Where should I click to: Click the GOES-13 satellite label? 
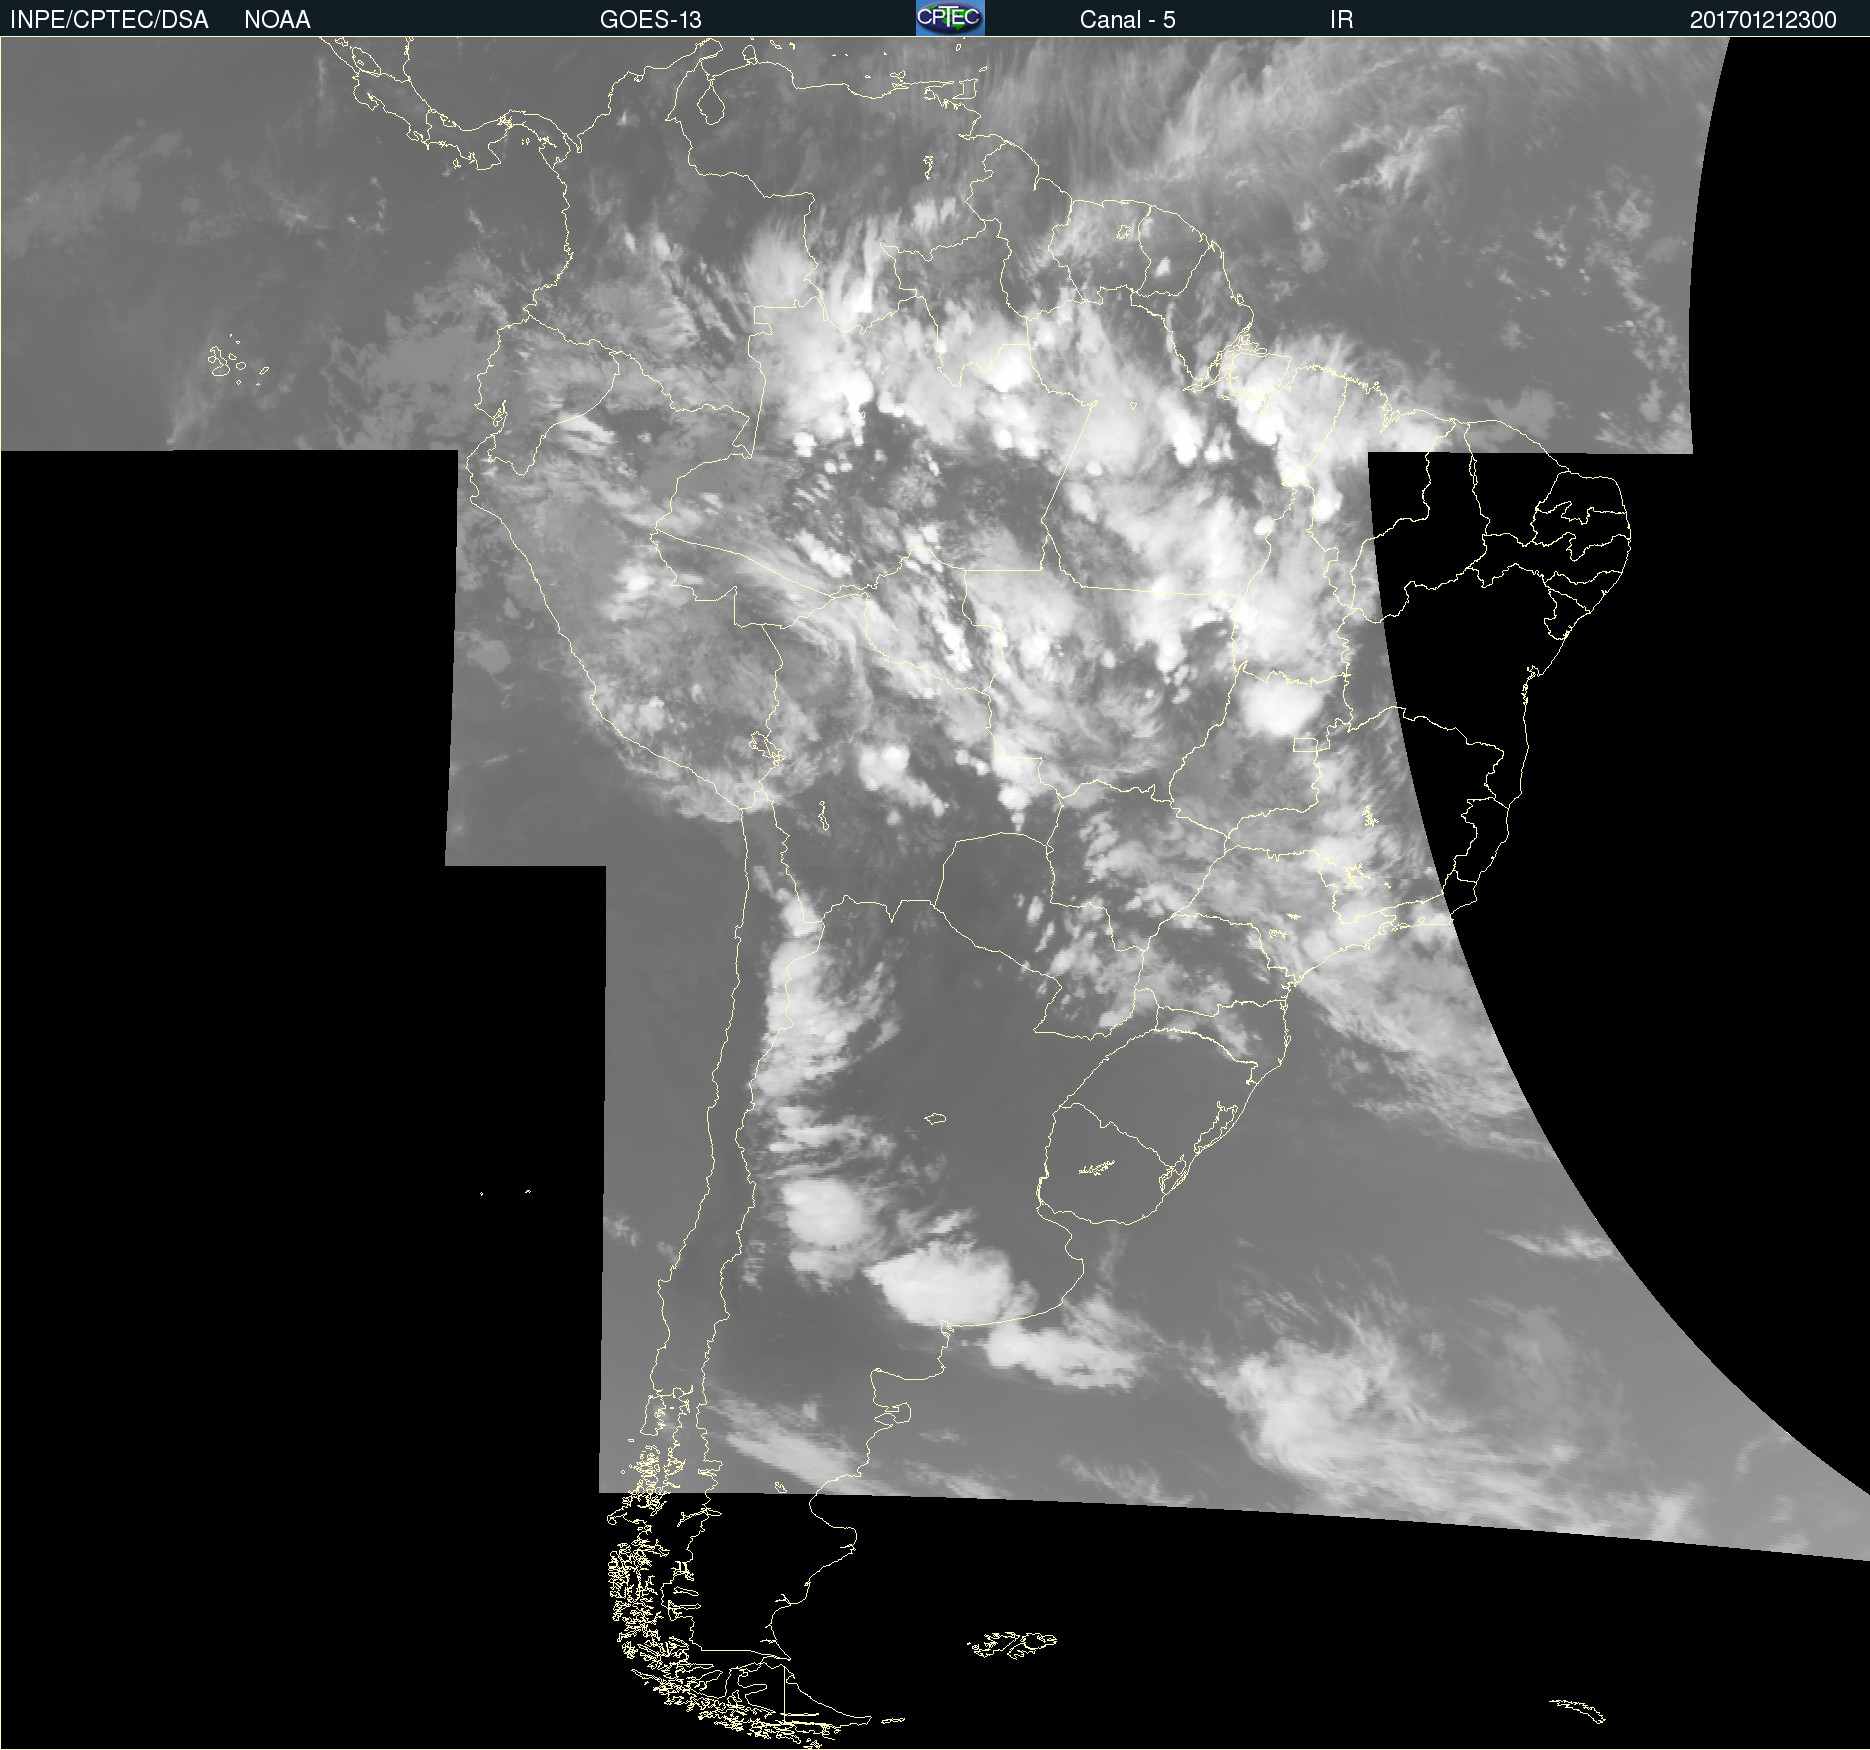pyautogui.click(x=651, y=20)
